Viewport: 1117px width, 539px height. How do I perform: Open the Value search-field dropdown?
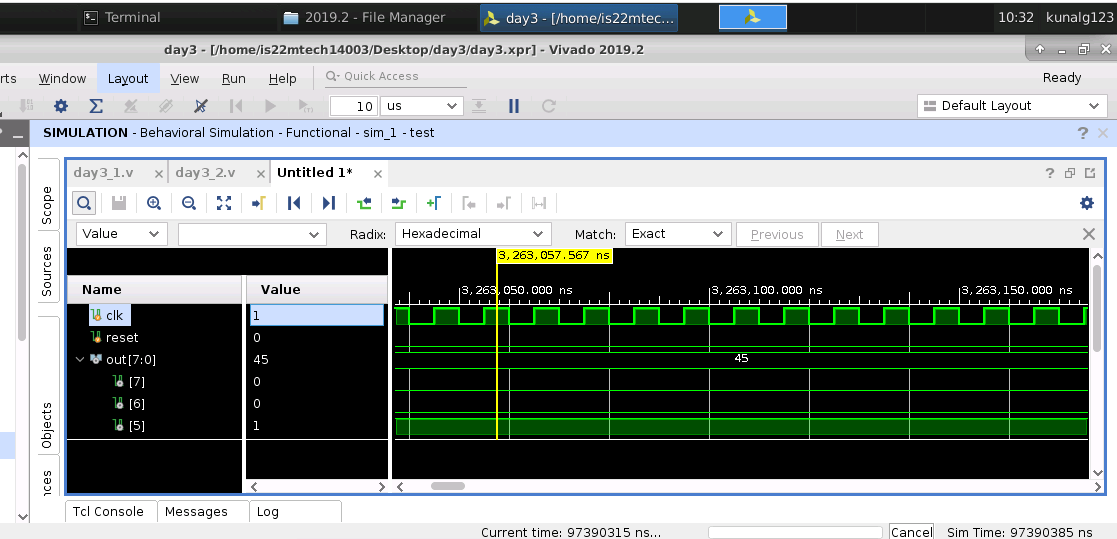point(122,234)
